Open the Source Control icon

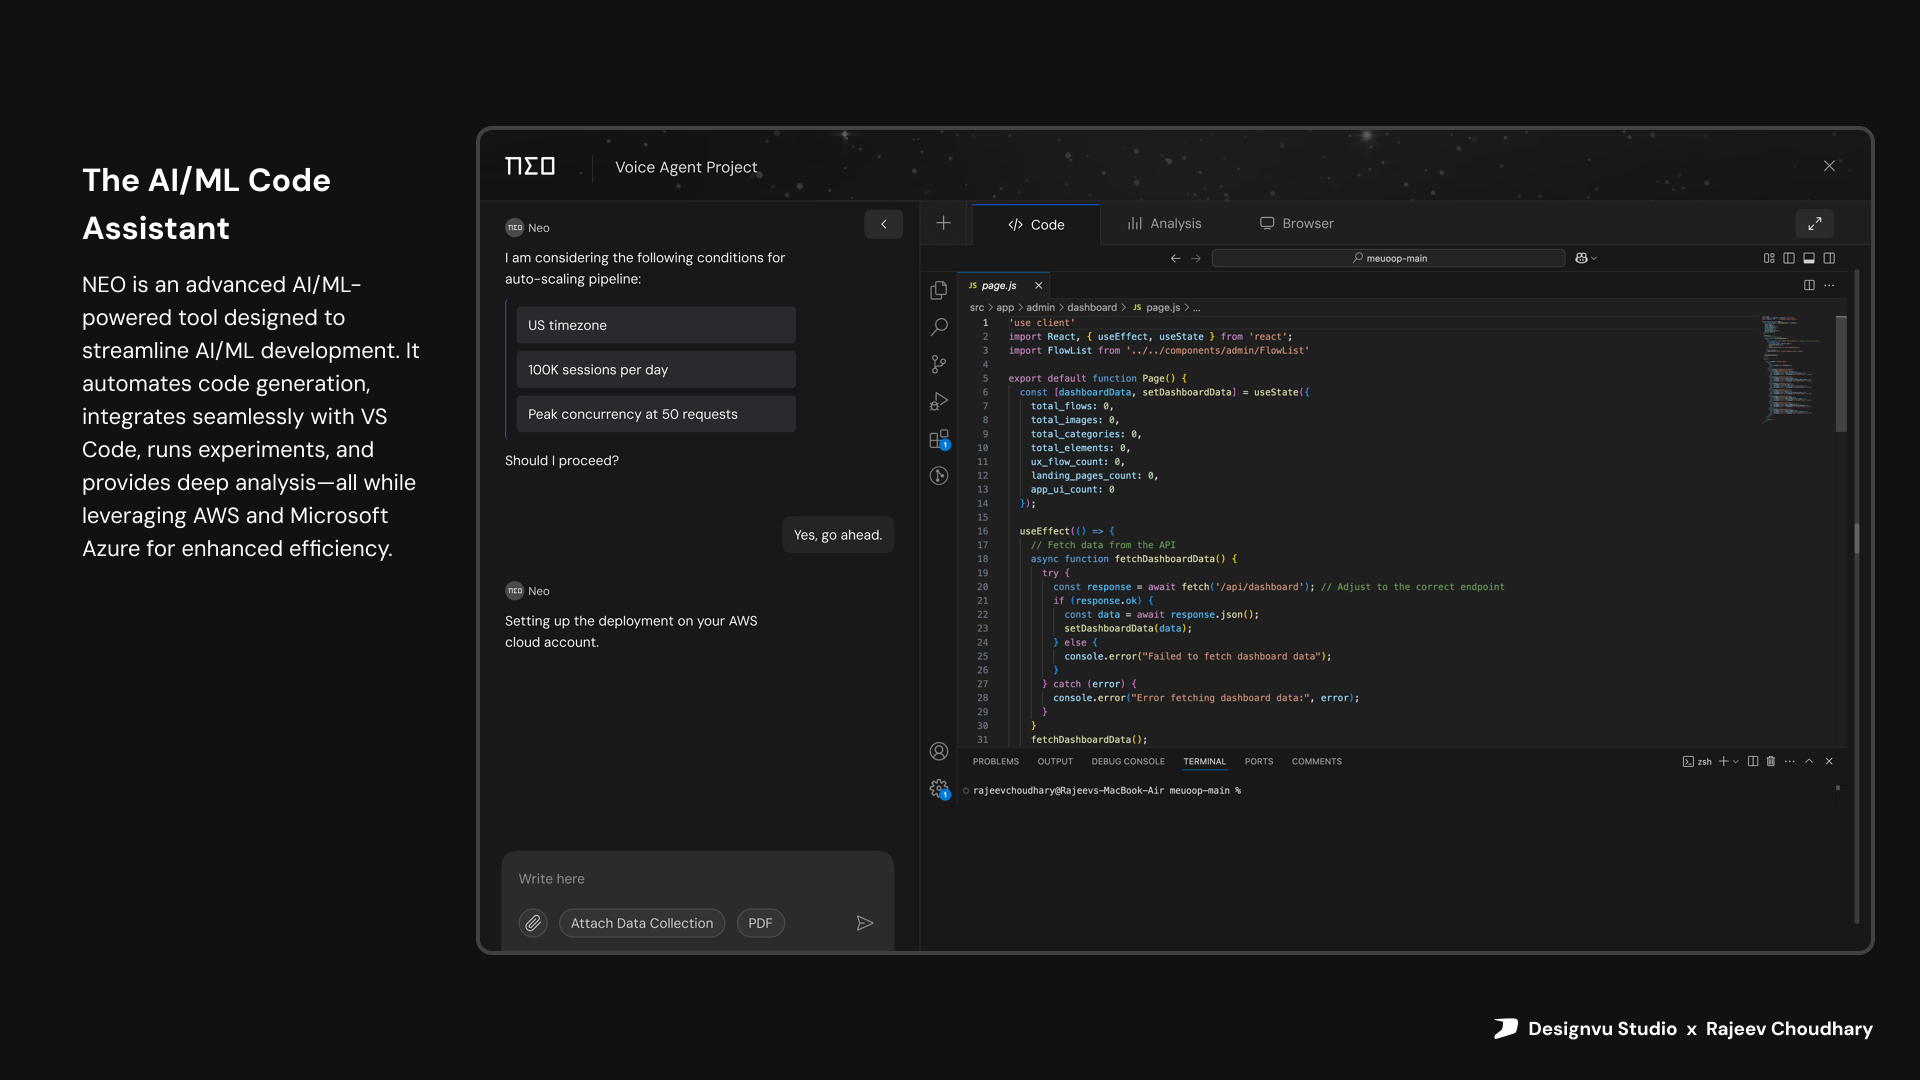938,364
